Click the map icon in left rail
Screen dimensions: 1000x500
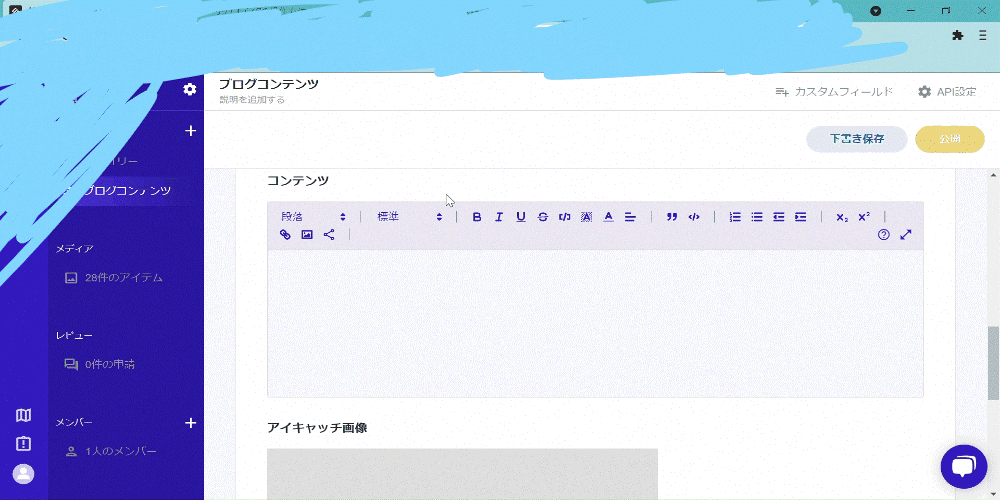pos(24,415)
